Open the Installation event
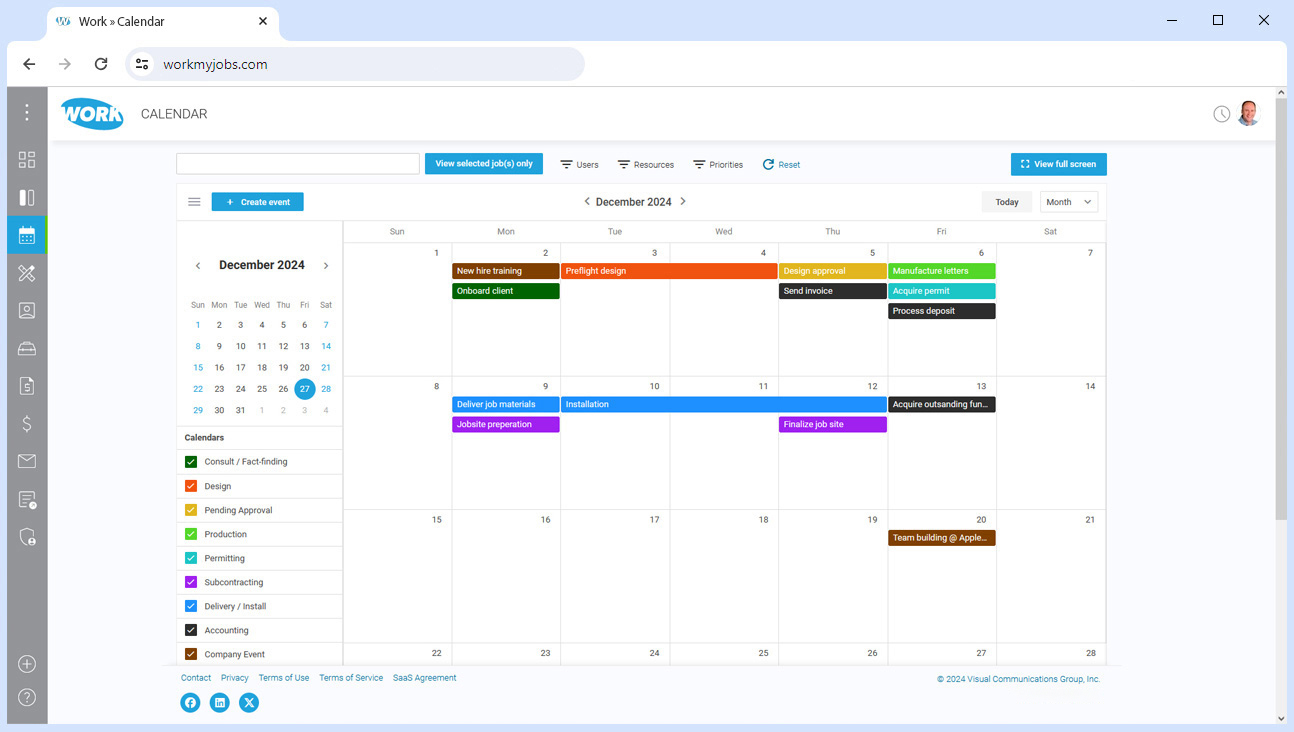The width and height of the screenshot is (1294, 732). click(x=724, y=404)
